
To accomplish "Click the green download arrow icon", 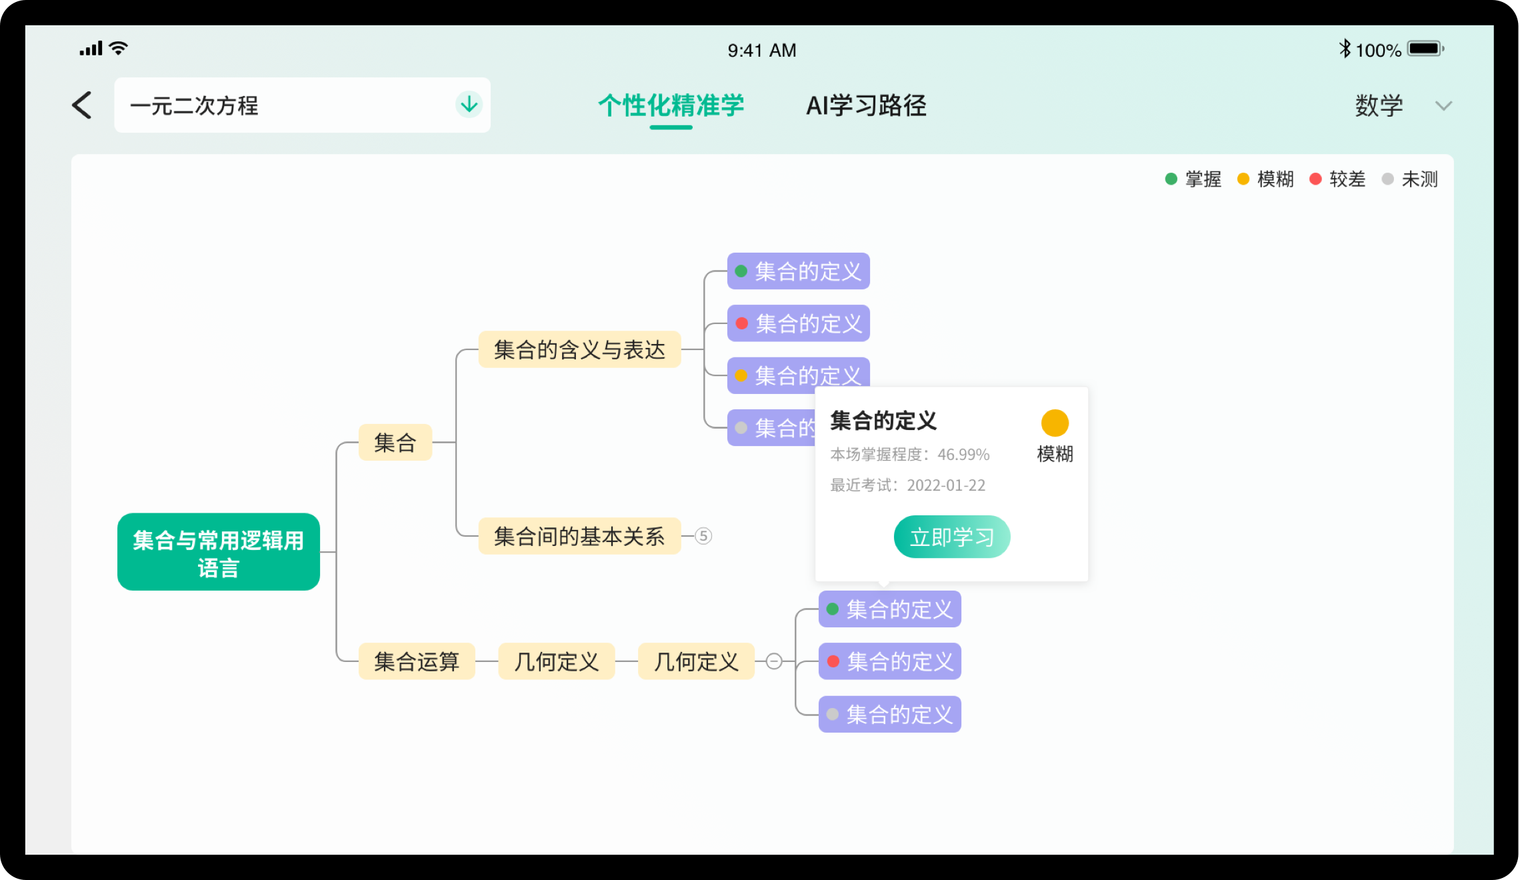I will (x=468, y=105).
